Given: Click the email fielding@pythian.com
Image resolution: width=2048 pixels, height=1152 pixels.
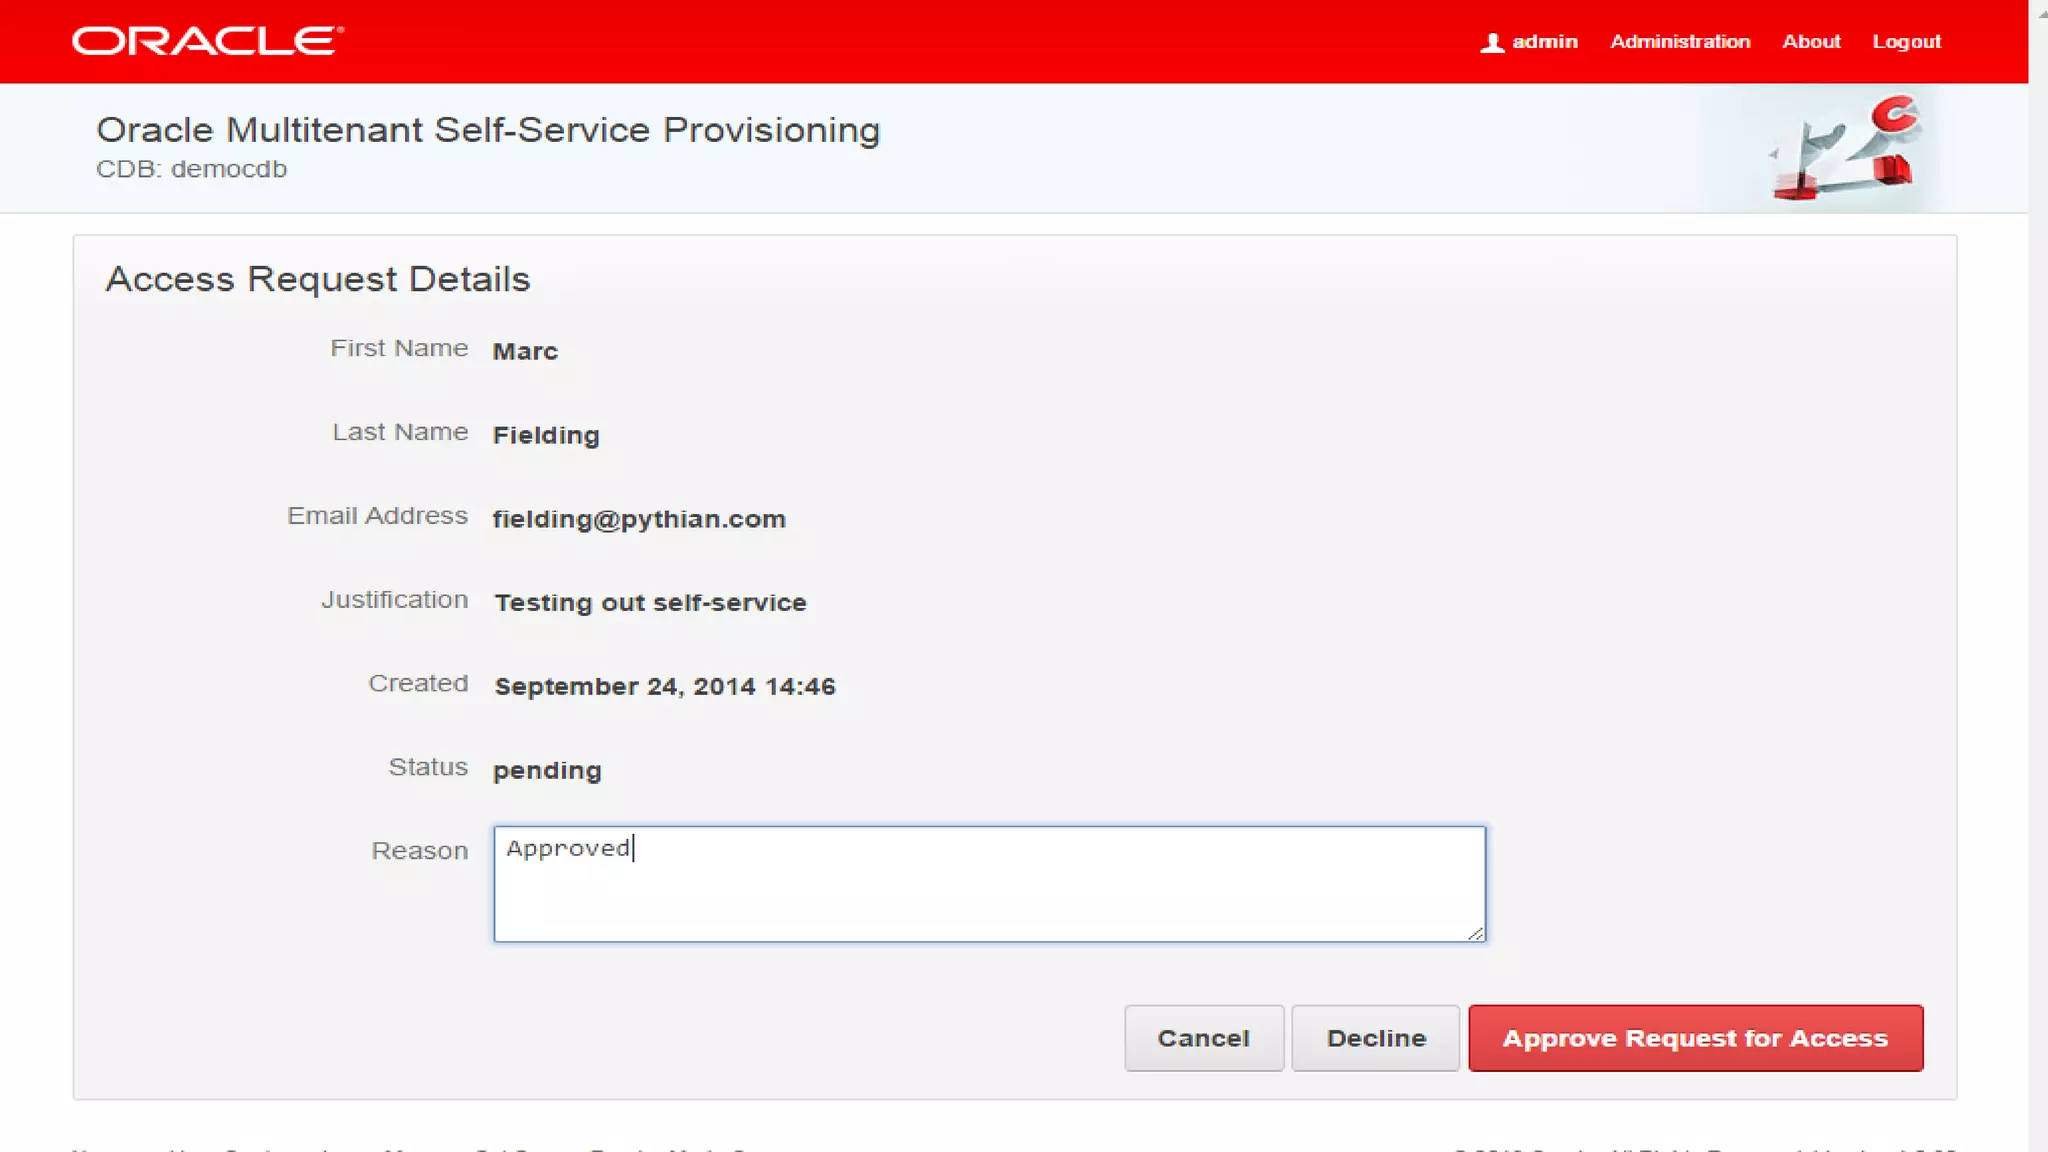Looking at the screenshot, I should 639,519.
